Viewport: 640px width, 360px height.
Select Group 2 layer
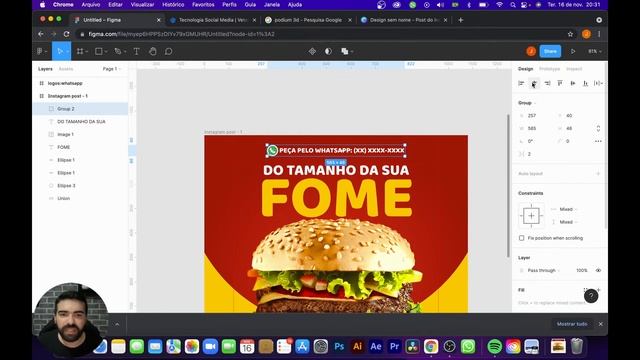[x=80, y=109]
